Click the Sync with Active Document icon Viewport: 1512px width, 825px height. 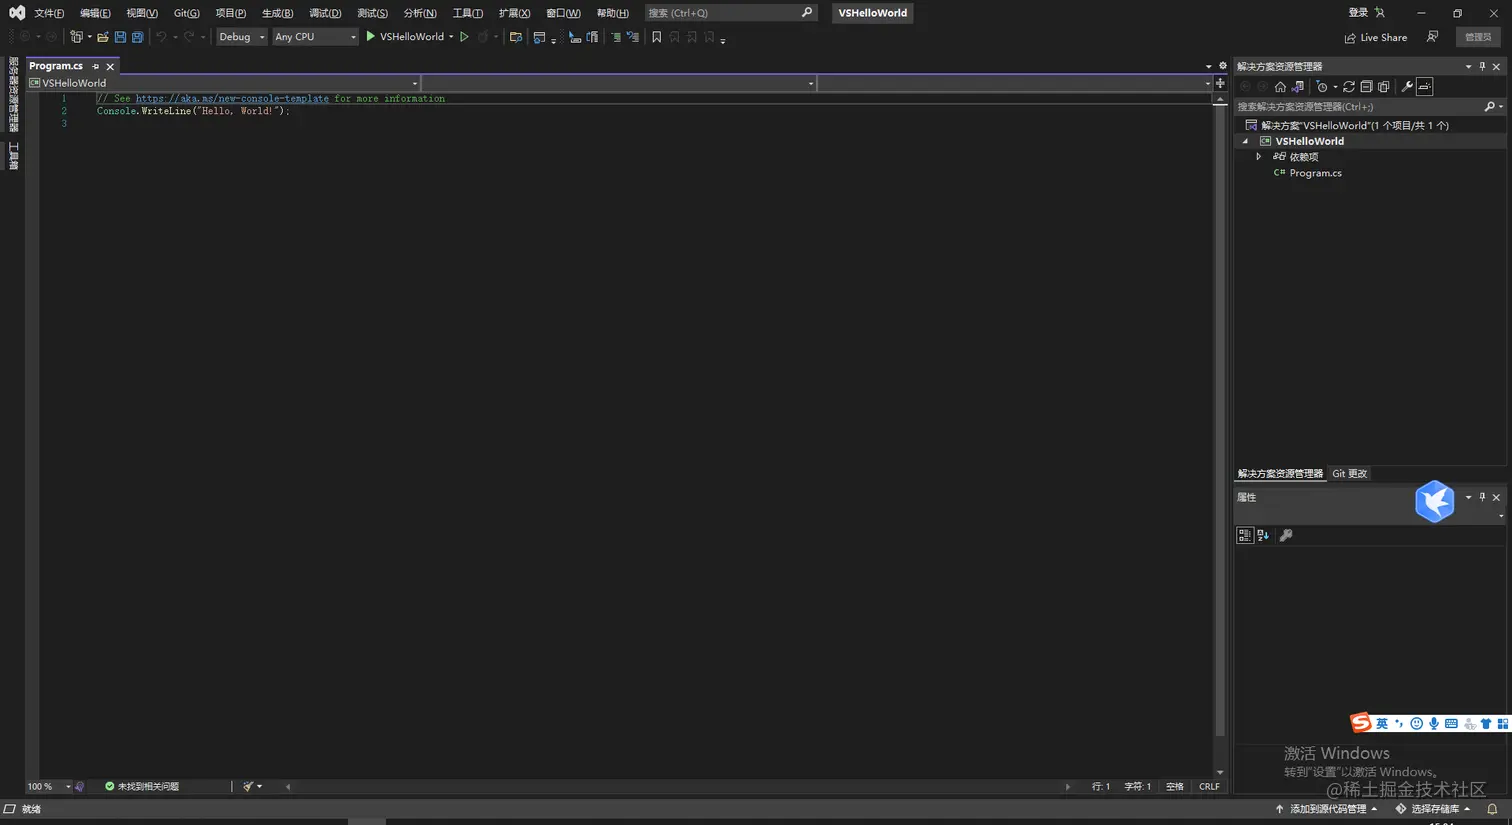pyautogui.click(x=1349, y=87)
